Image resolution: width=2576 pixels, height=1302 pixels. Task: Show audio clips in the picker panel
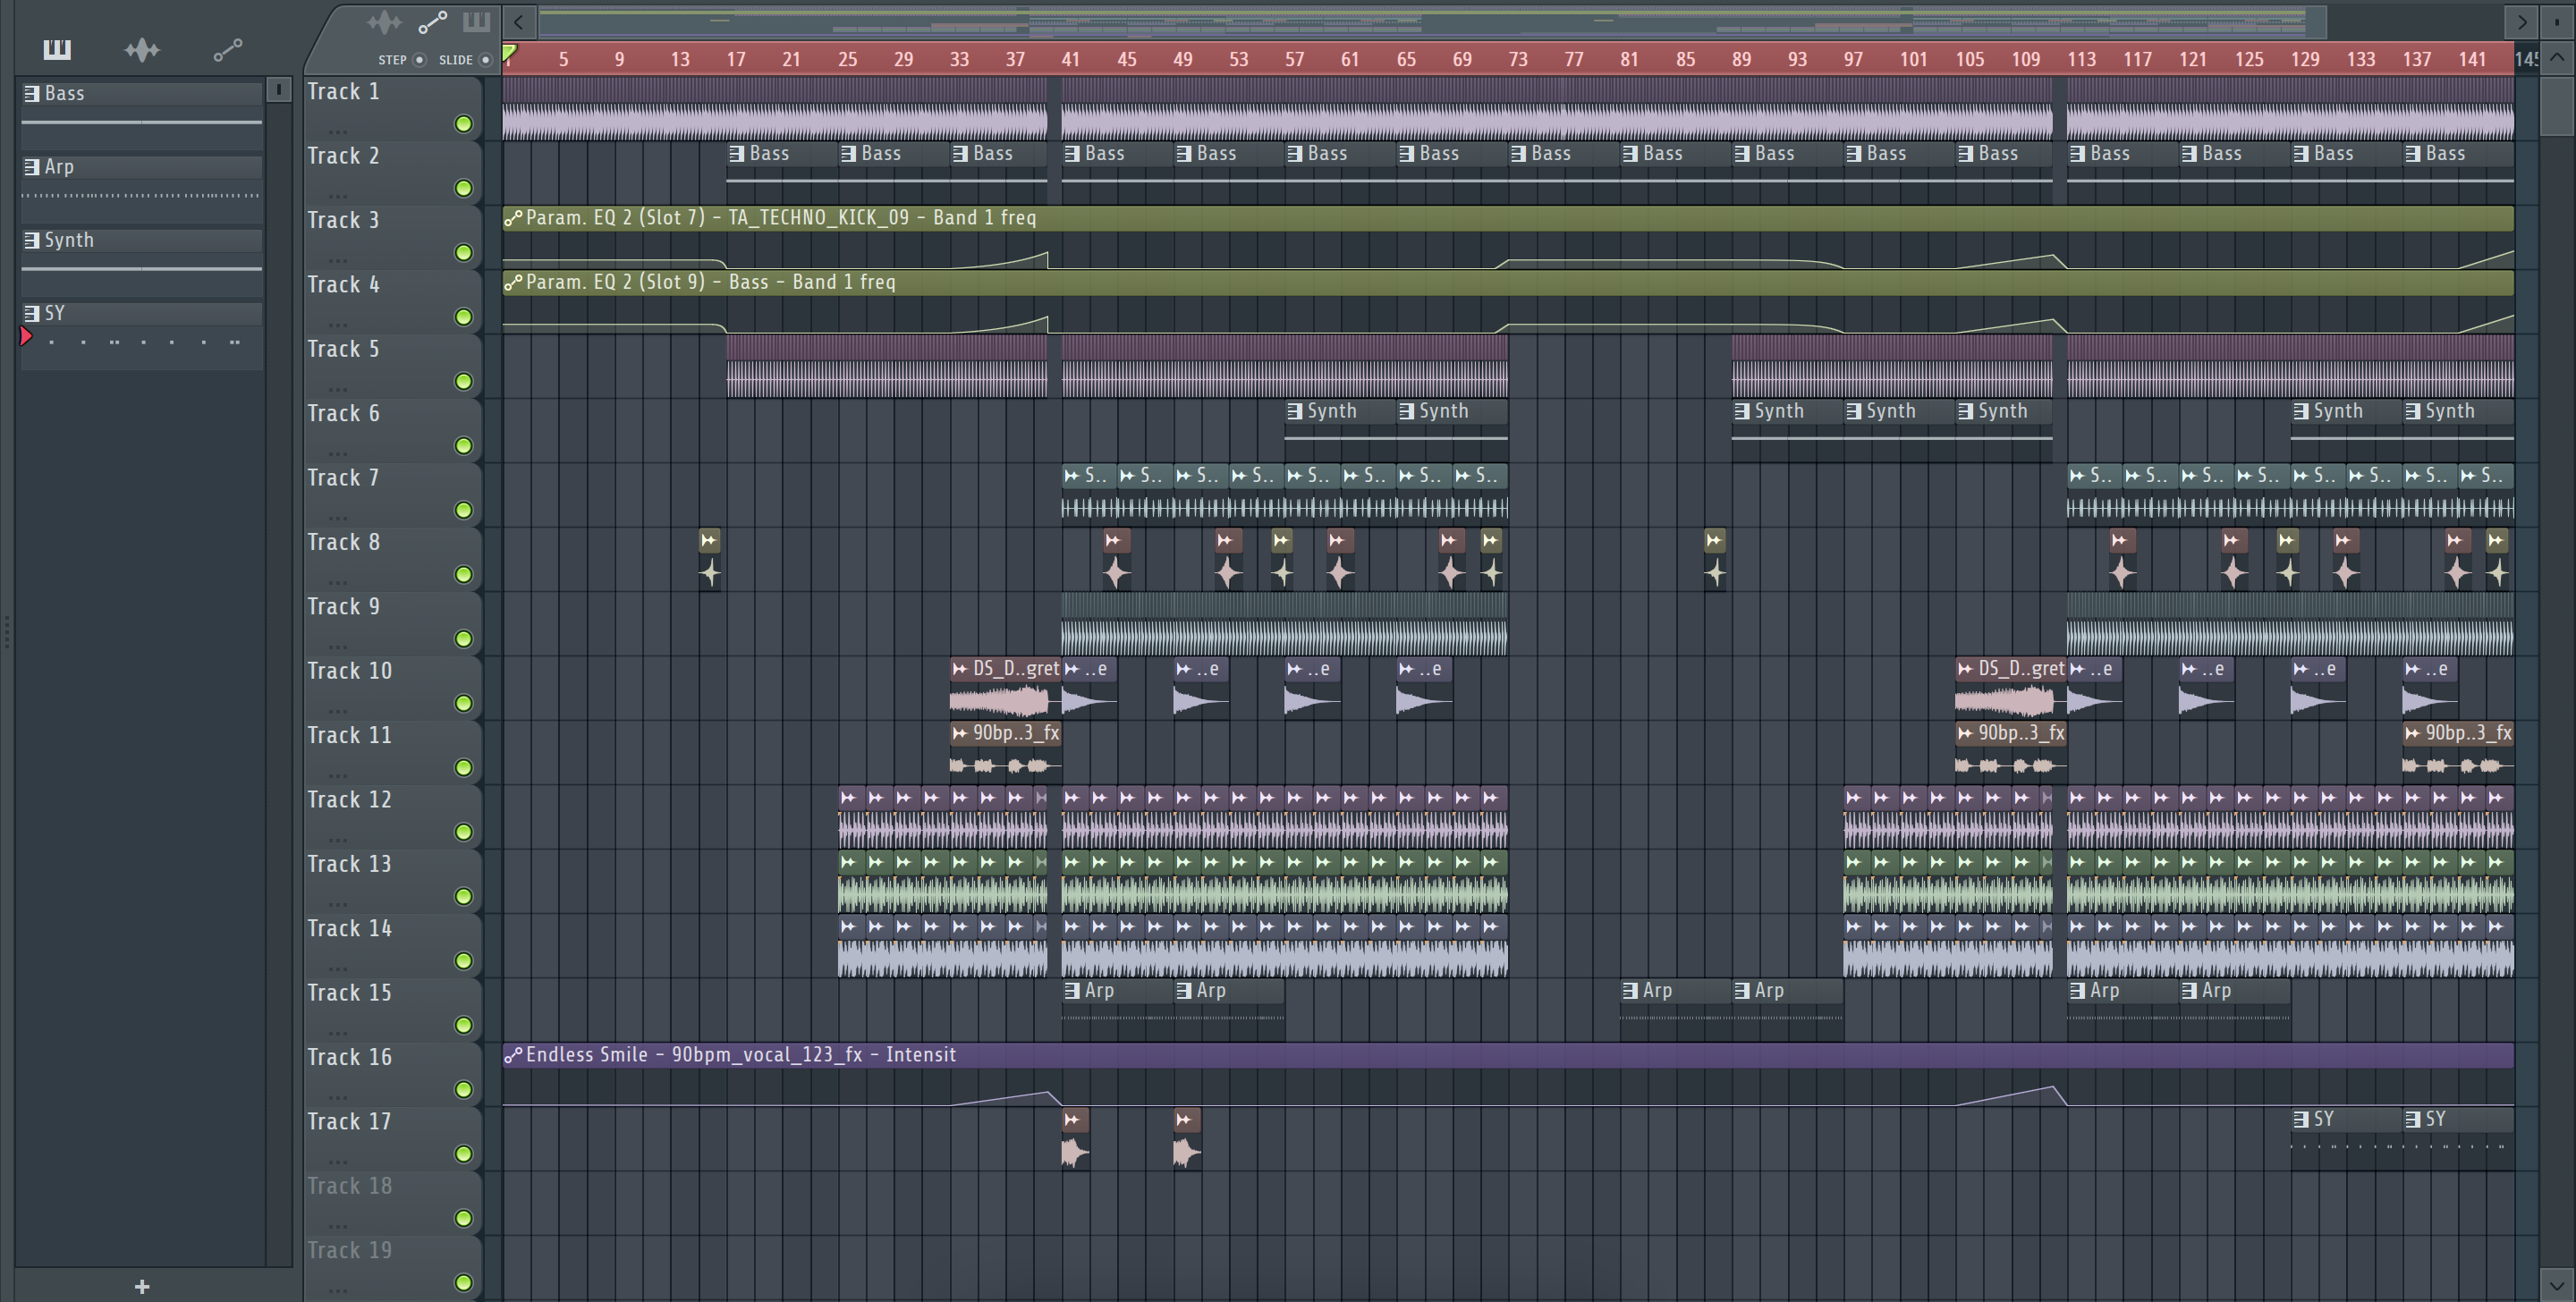pos(142,49)
